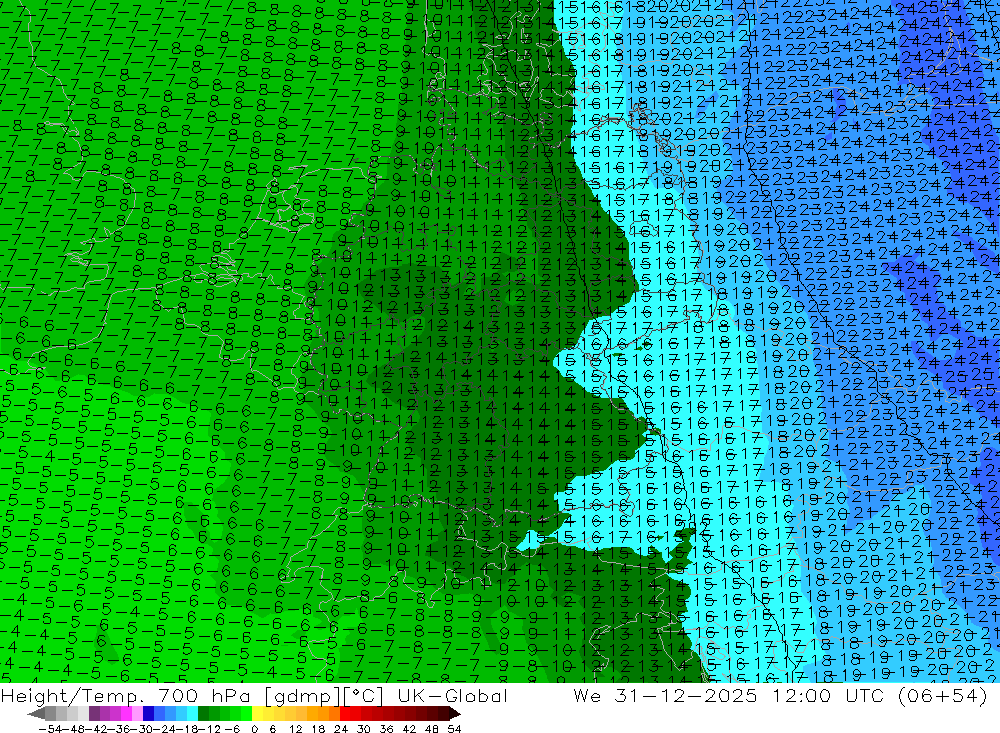Click the '12' label under the orange-yellow swatches
The width and height of the screenshot is (1000, 733).
(x=295, y=729)
